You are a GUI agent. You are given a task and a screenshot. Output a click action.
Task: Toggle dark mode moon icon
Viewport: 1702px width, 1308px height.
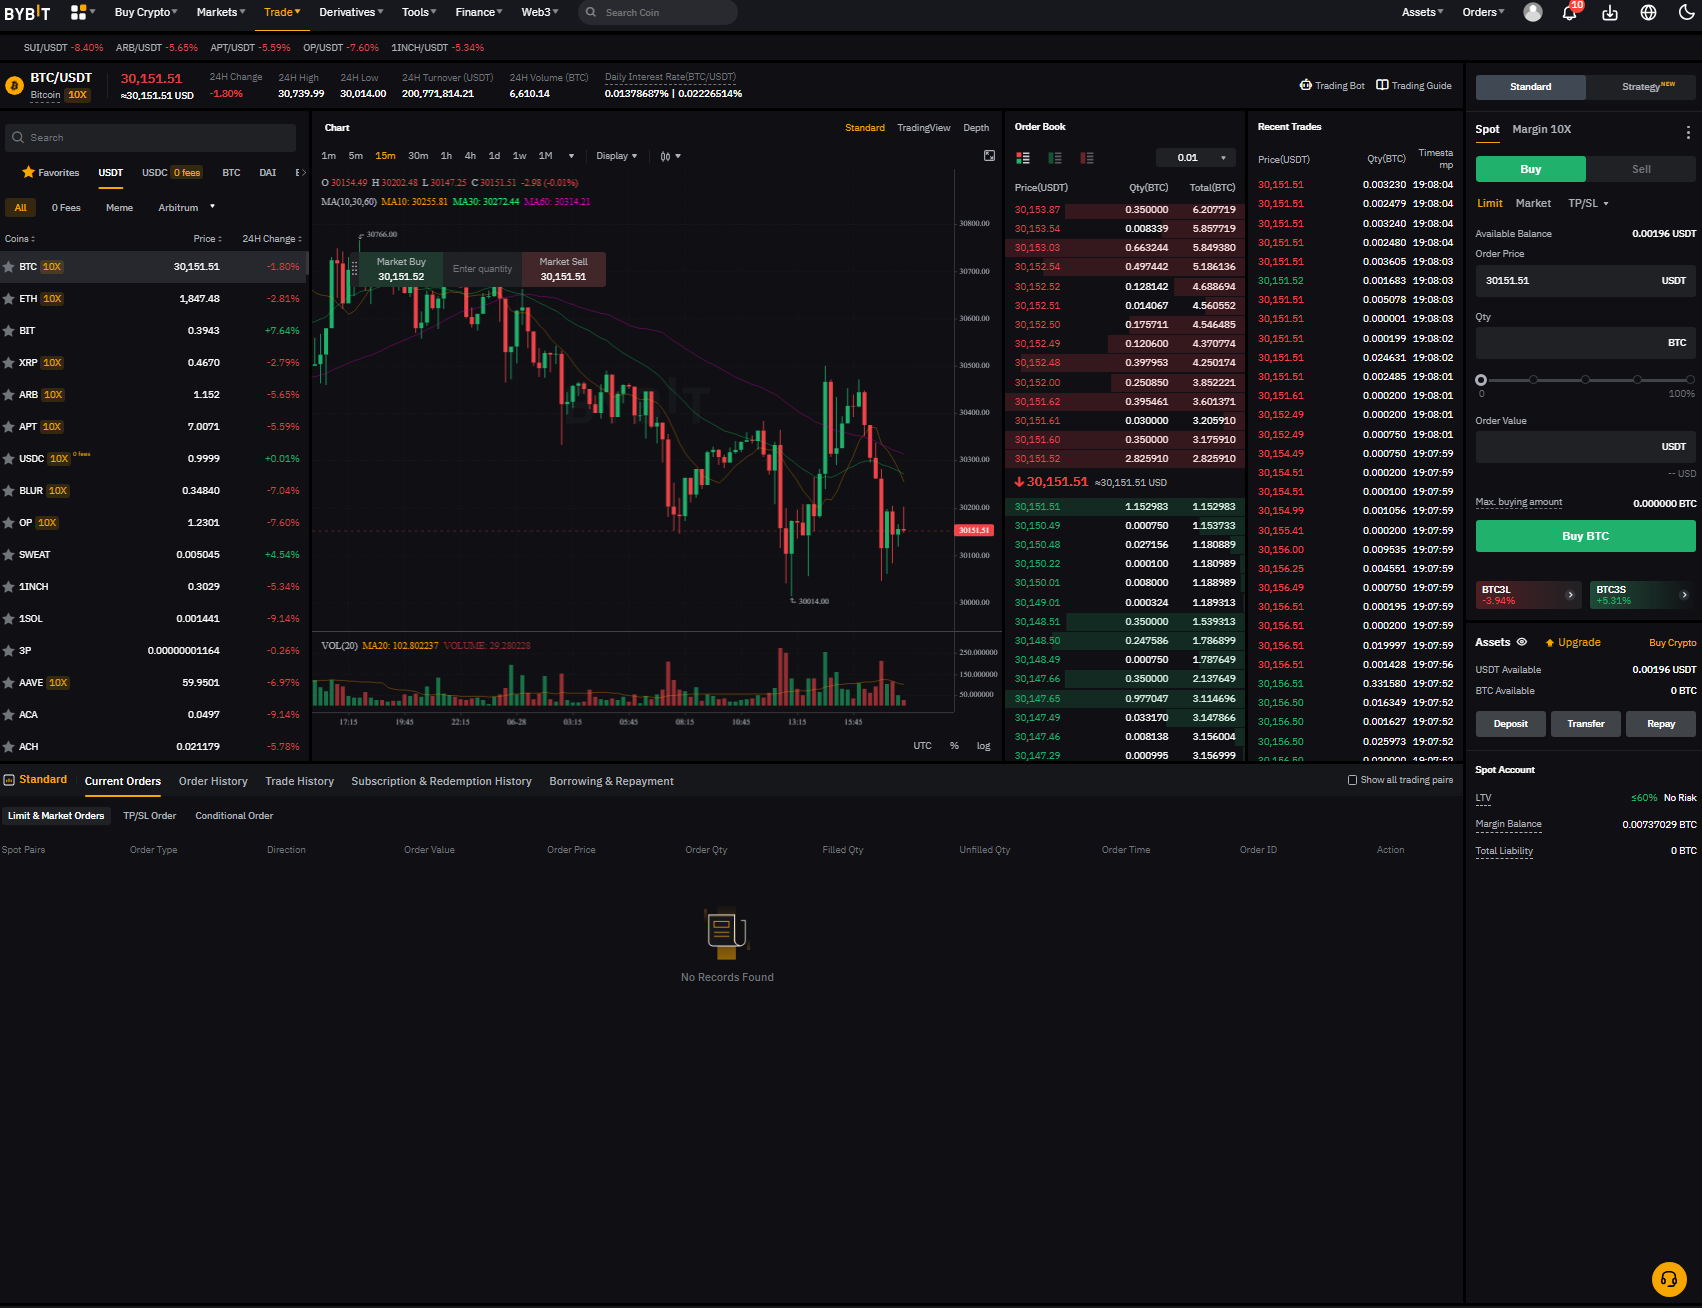[1686, 13]
